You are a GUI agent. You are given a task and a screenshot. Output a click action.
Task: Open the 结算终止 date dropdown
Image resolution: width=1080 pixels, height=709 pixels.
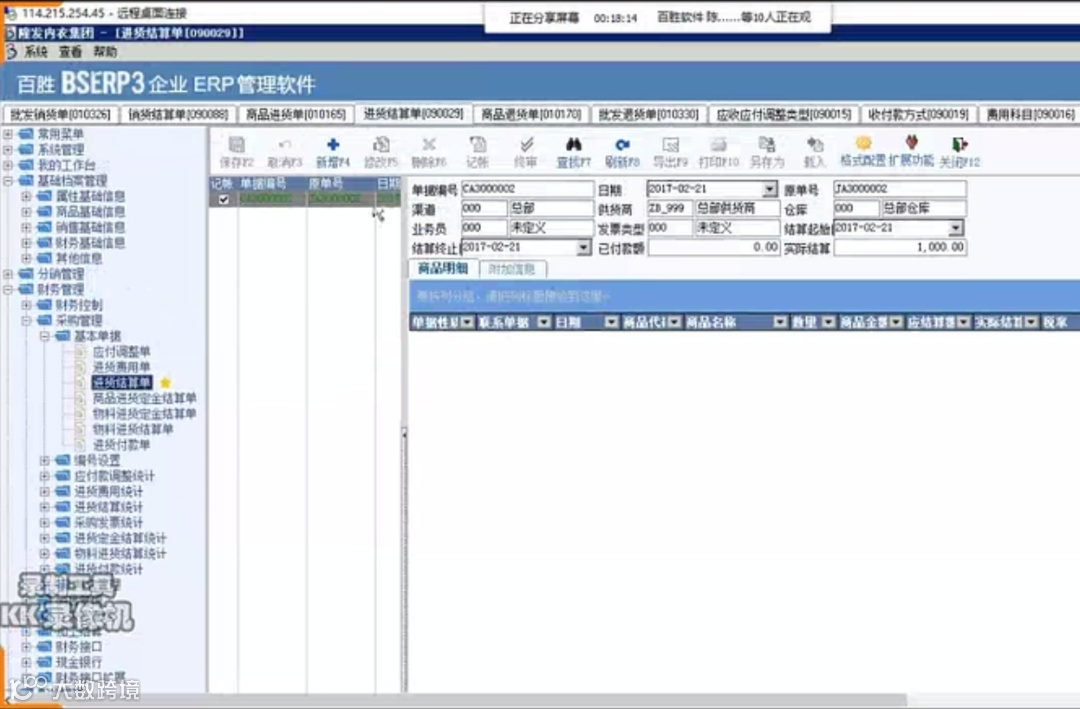coord(583,247)
